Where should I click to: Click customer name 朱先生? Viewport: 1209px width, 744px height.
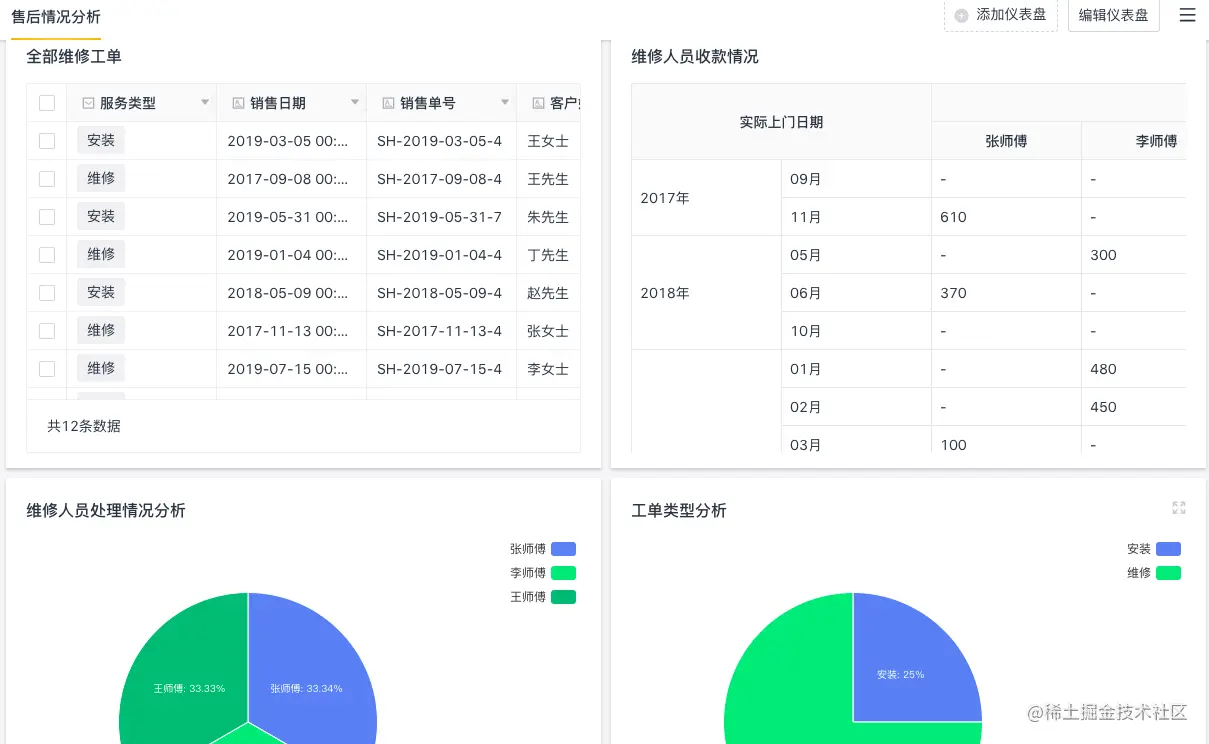(548, 217)
